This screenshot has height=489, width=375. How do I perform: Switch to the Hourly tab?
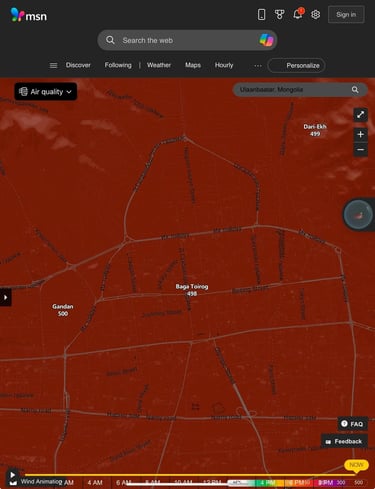[224, 65]
